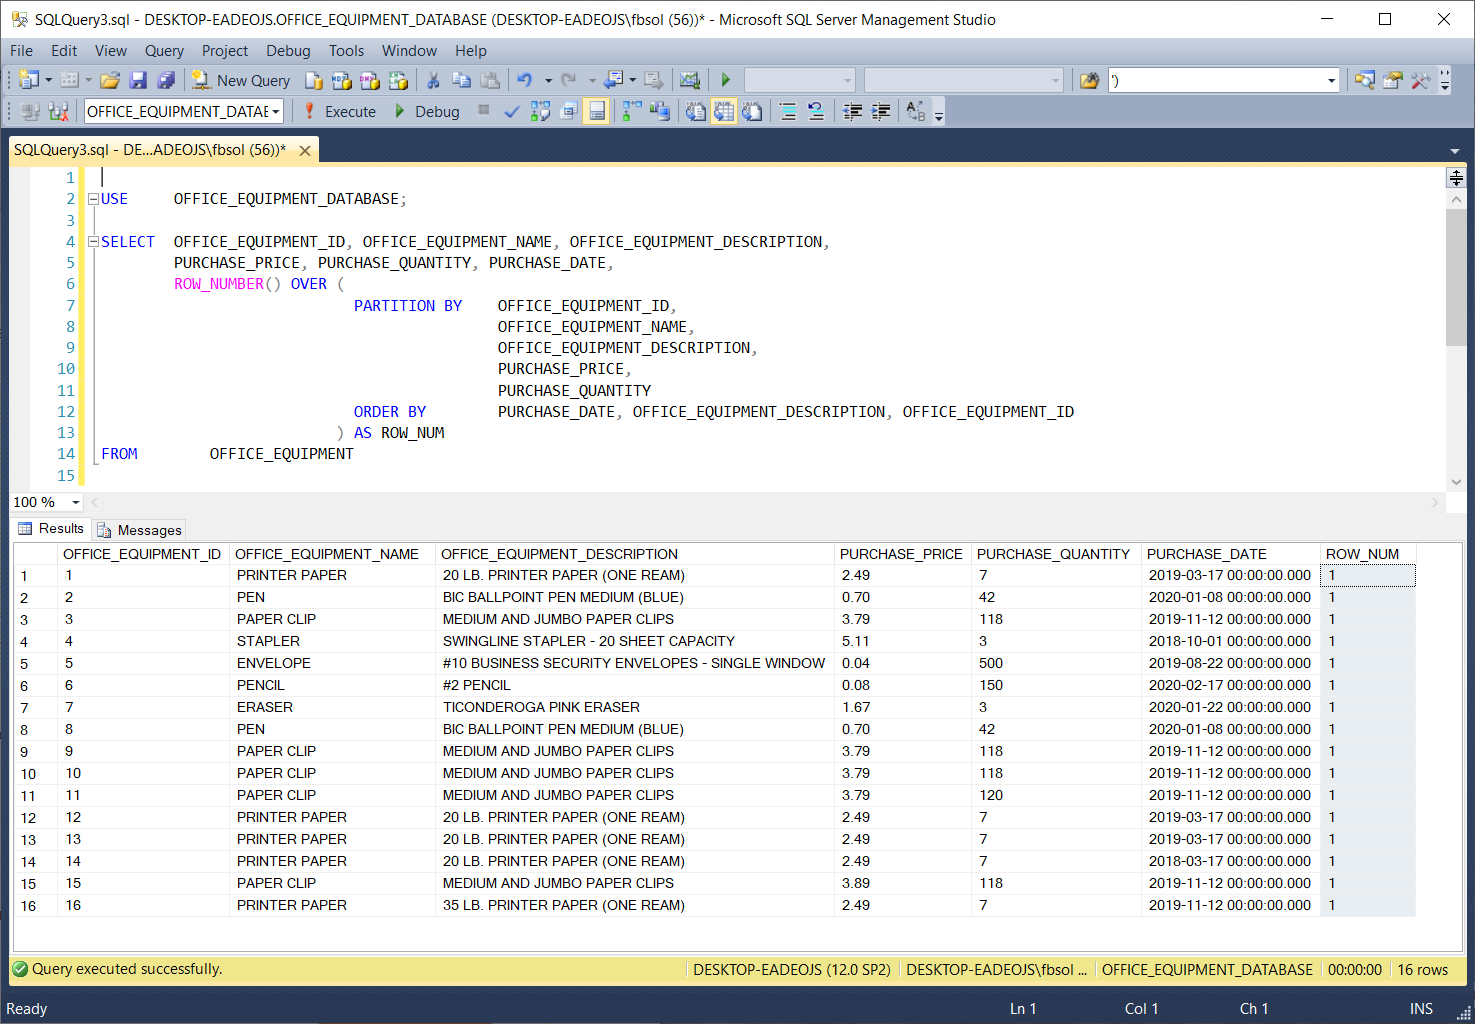Comment out the selected lines
Screen dimensions: 1475x1024
click(788, 111)
